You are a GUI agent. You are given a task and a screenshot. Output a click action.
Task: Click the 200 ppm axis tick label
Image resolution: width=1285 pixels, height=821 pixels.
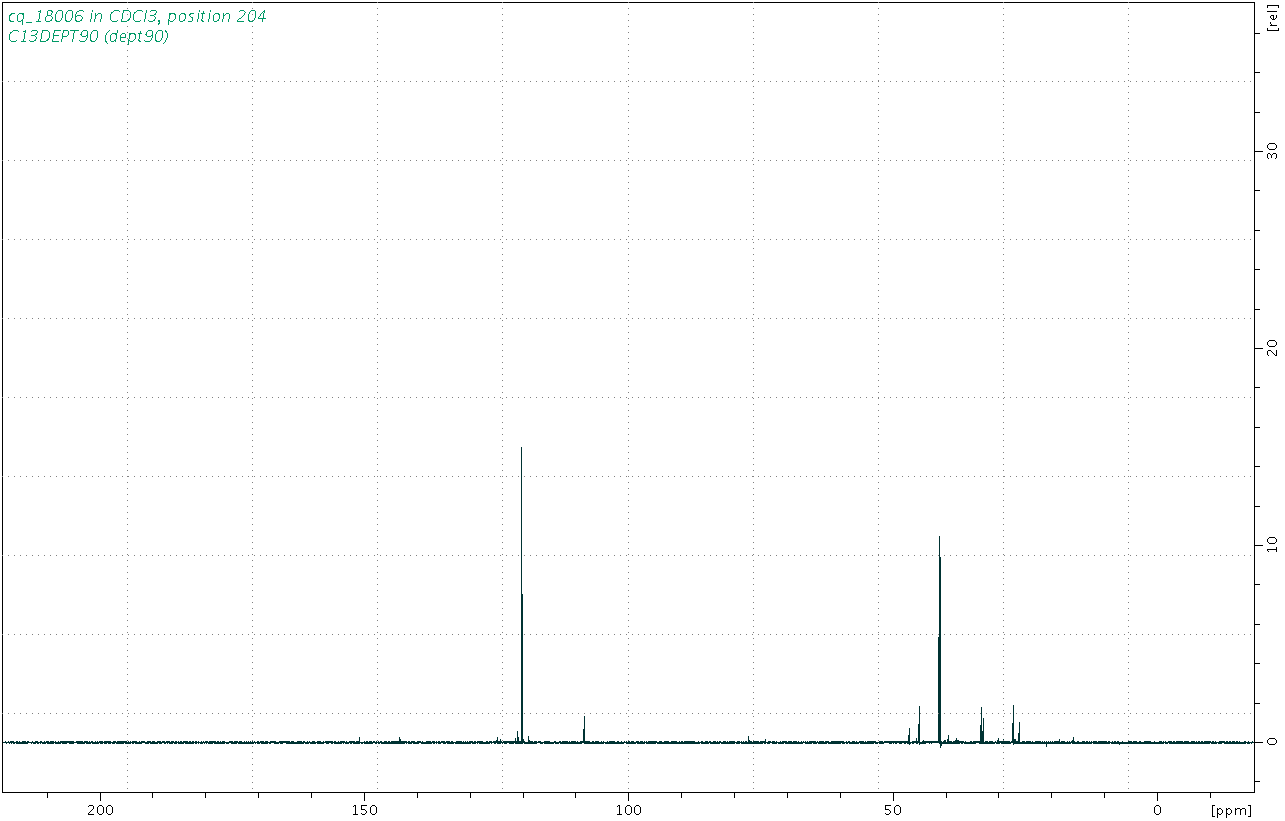[x=100, y=808]
